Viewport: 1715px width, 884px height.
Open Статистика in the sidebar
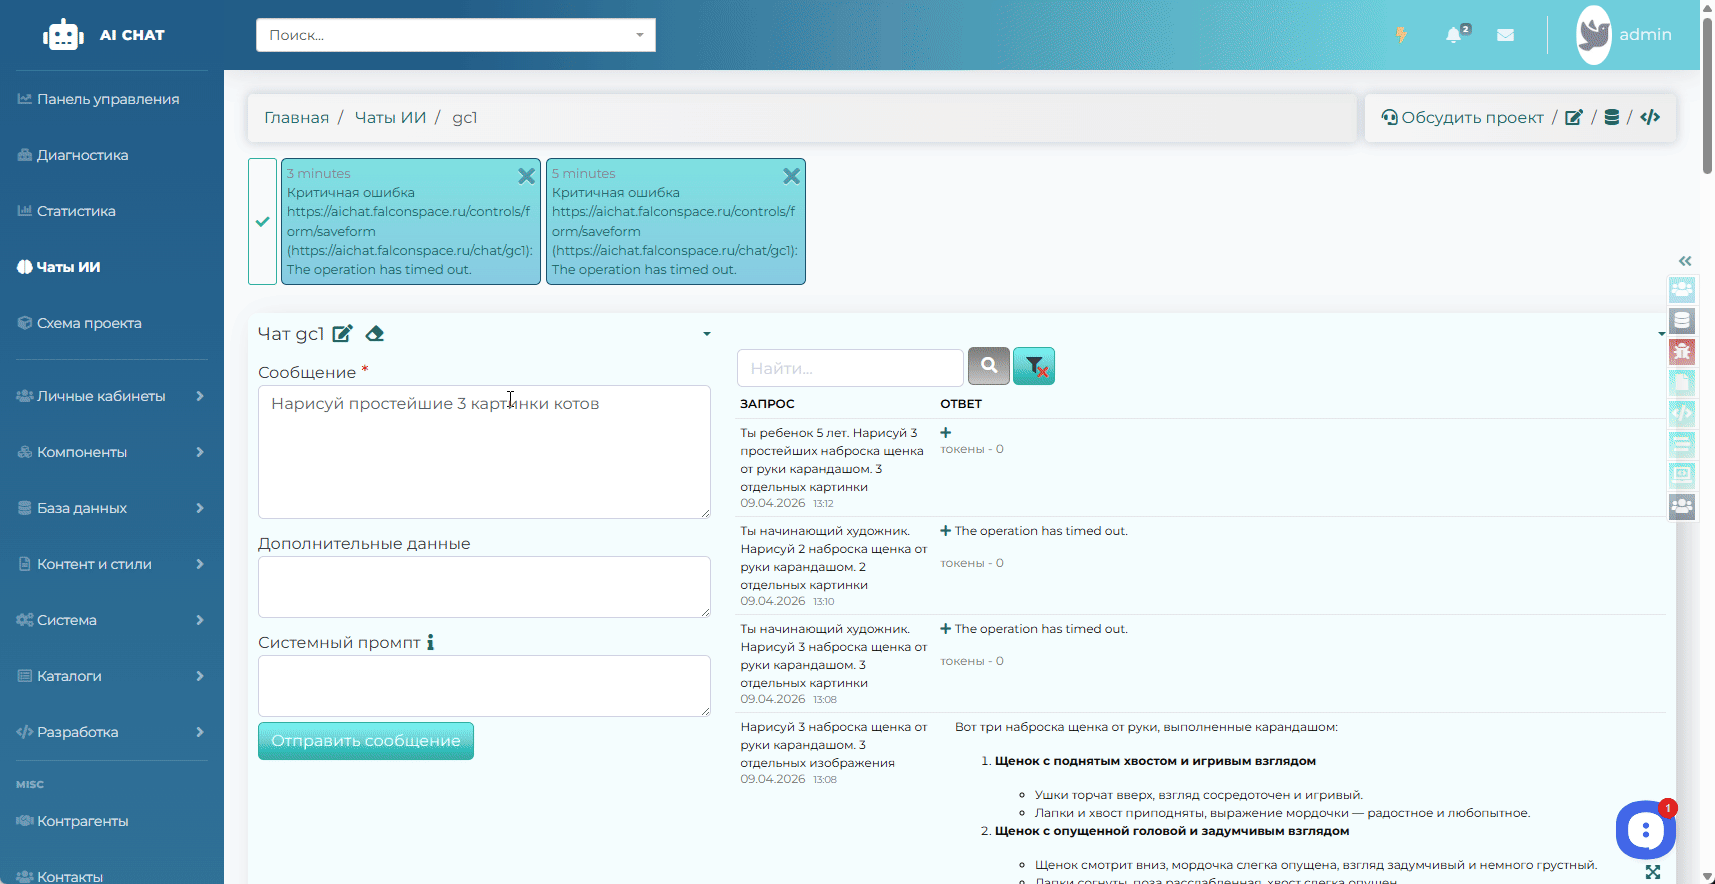point(76,211)
